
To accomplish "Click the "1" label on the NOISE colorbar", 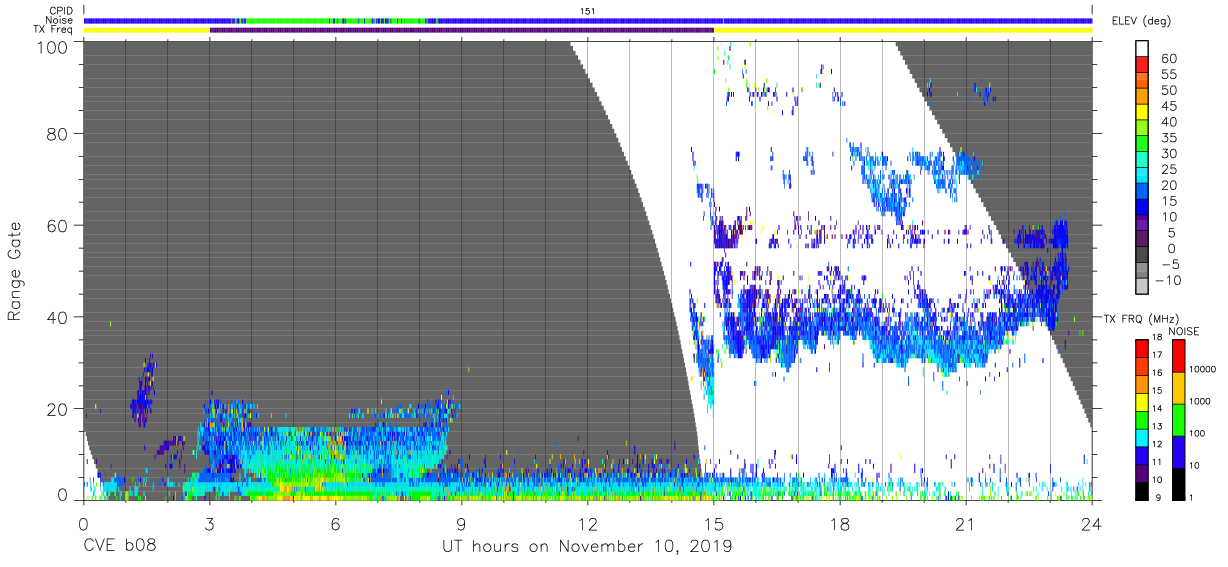I will [1190, 497].
